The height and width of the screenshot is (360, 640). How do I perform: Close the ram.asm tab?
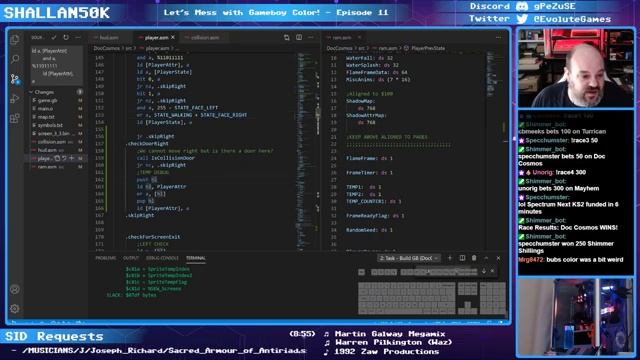(x=359, y=37)
